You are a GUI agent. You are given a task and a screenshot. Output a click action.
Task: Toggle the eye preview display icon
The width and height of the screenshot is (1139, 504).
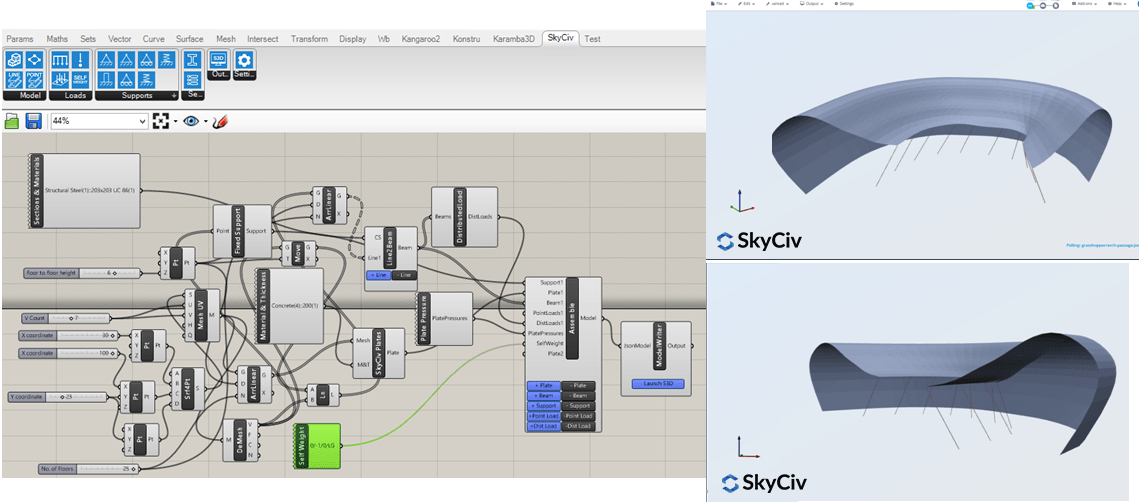tap(192, 121)
